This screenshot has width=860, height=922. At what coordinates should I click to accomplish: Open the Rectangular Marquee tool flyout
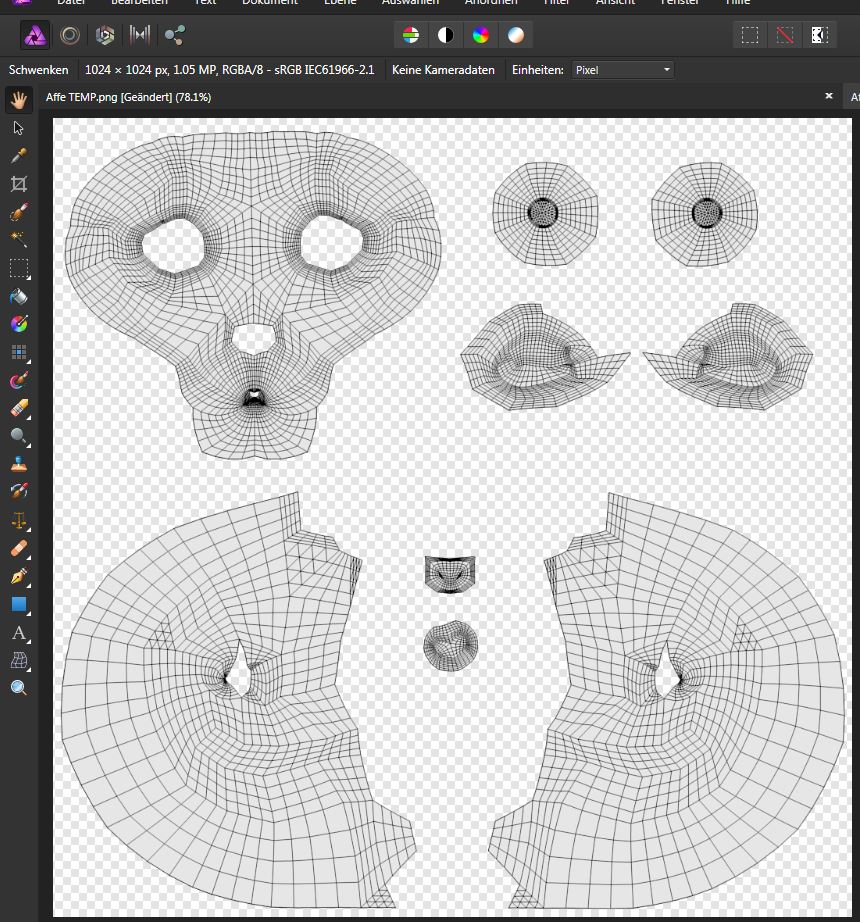coord(19,268)
